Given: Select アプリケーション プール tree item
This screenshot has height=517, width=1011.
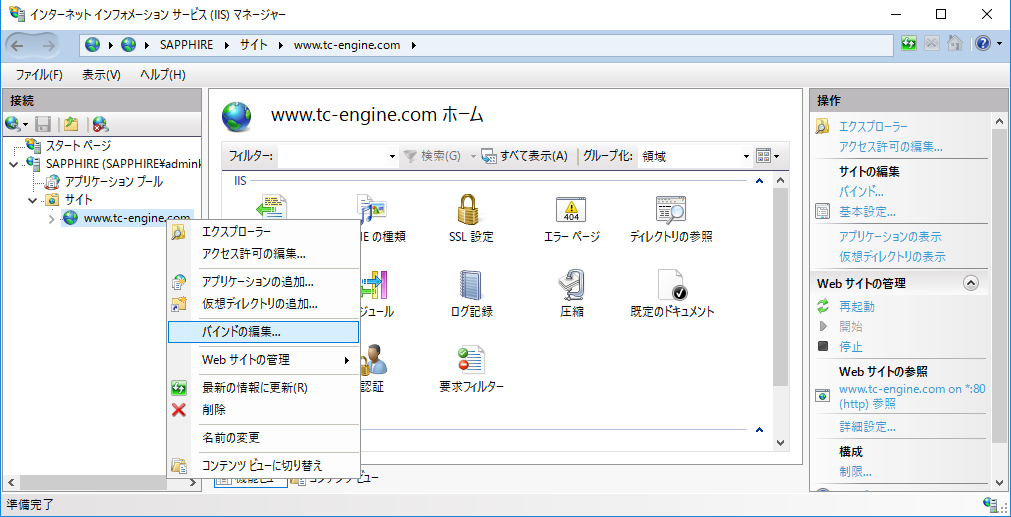Looking at the screenshot, I should (x=113, y=182).
